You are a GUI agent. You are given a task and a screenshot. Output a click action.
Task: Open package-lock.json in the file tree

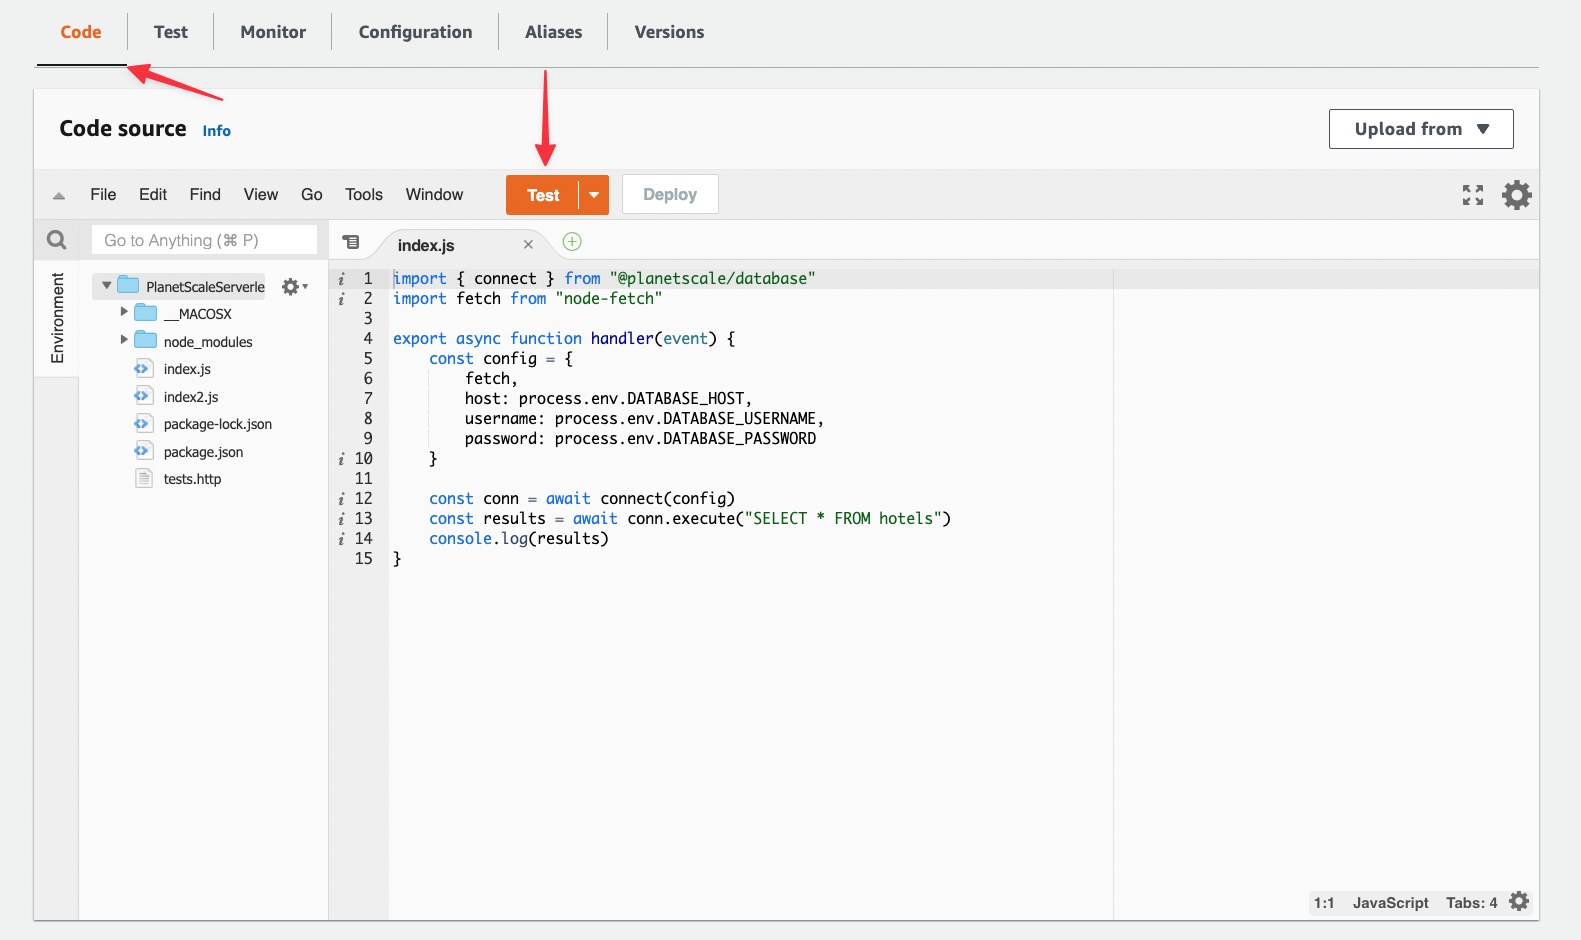[x=218, y=424]
